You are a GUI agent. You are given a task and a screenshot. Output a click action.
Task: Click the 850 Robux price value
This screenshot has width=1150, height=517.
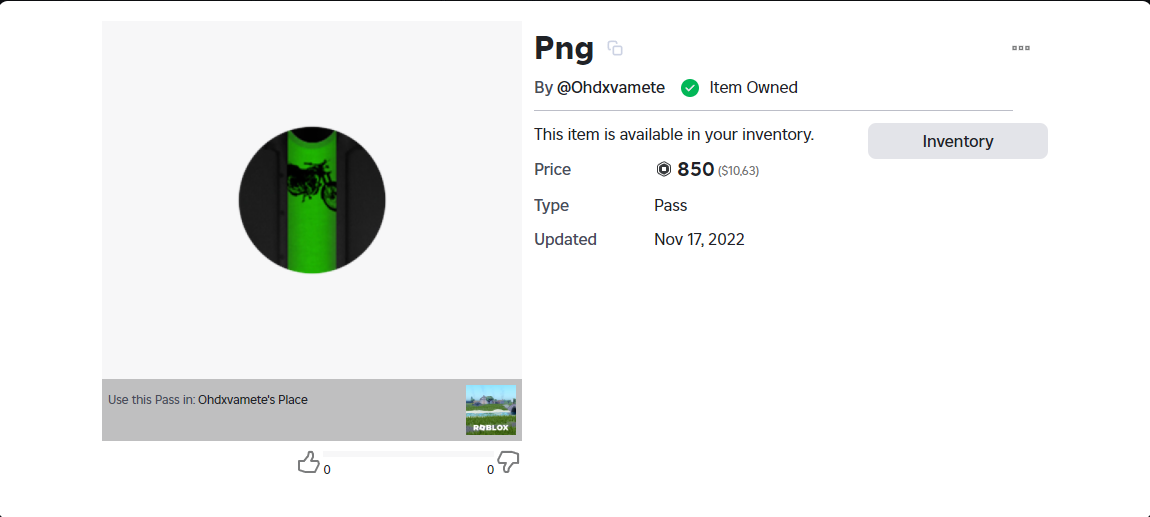[x=696, y=170]
